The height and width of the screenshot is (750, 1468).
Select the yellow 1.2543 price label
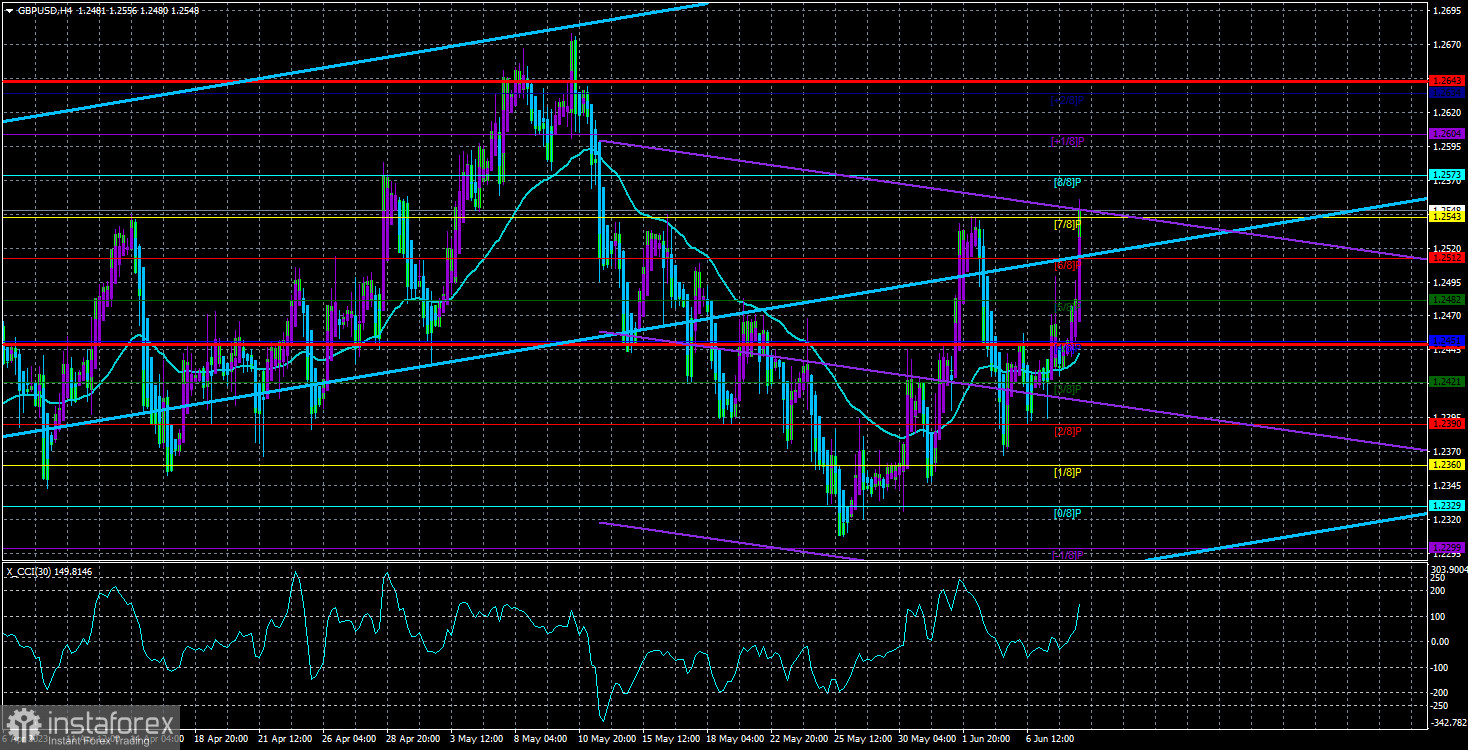pyautogui.click(x=1446, y=217)
